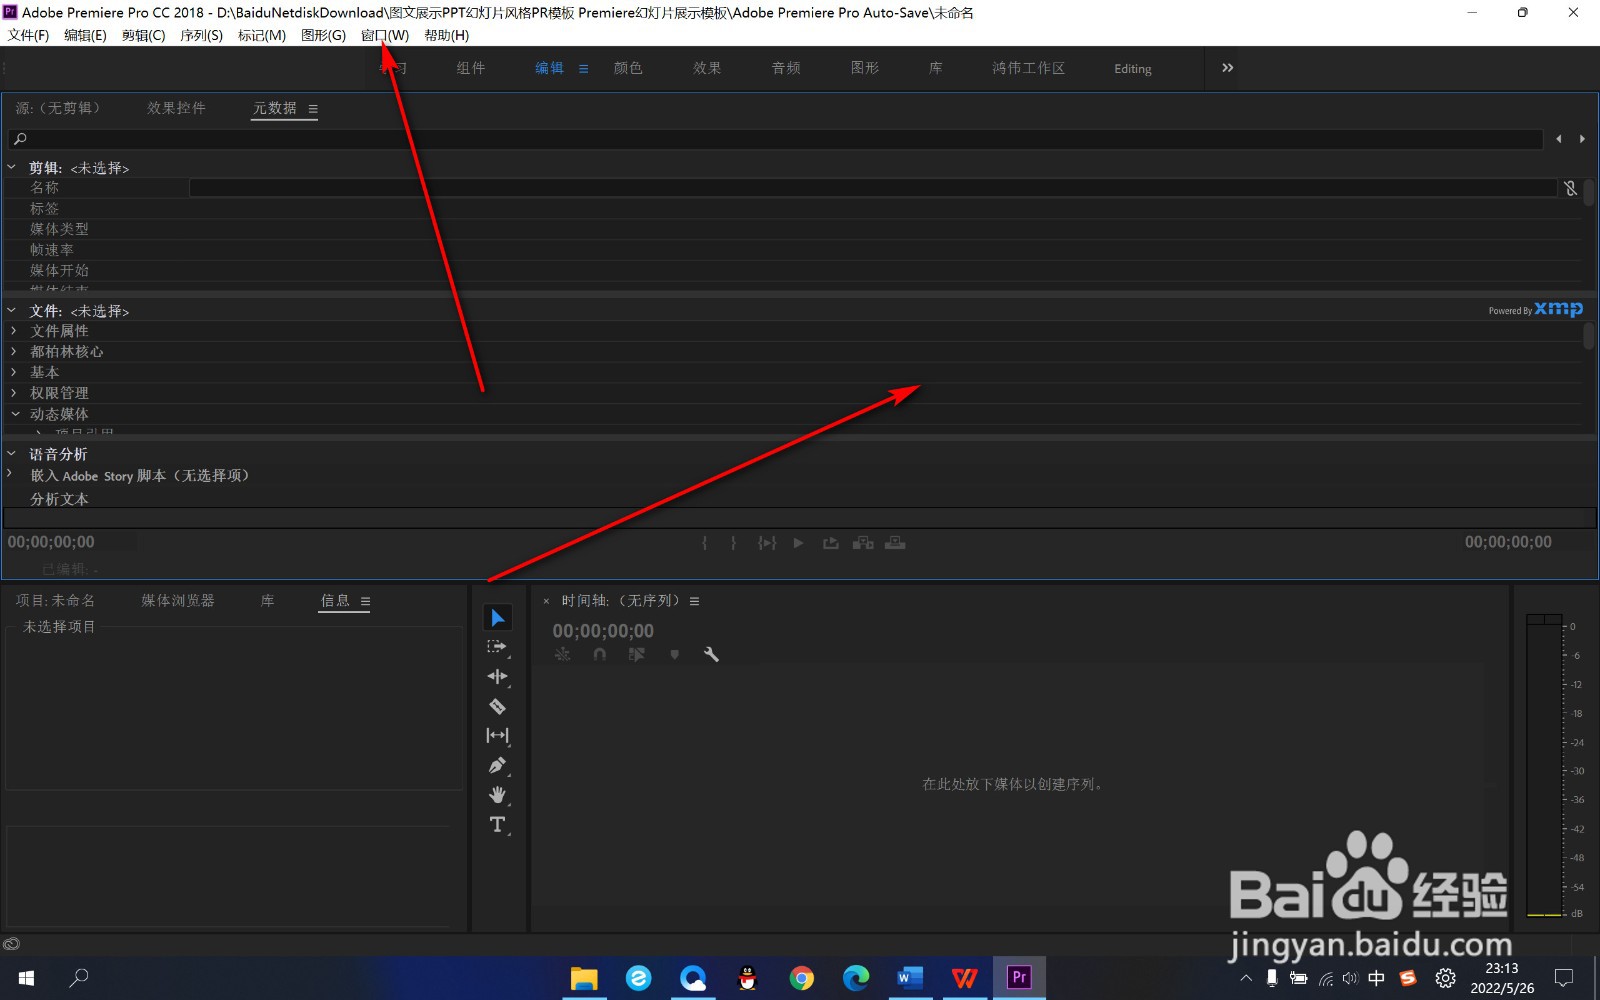Screen dimensions: 1600x1000
Task: Switch to the 音频 workspace
Action: coord(786,68)
